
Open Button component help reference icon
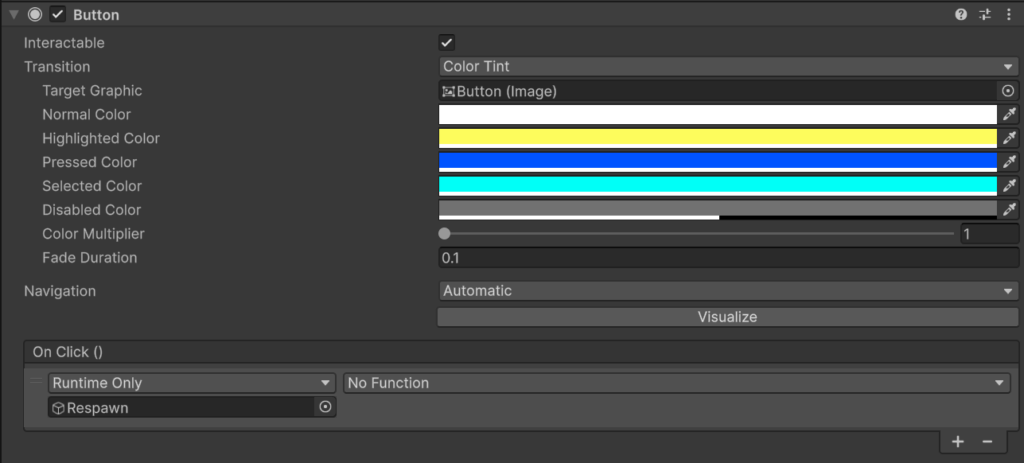[x=961, y=14]
